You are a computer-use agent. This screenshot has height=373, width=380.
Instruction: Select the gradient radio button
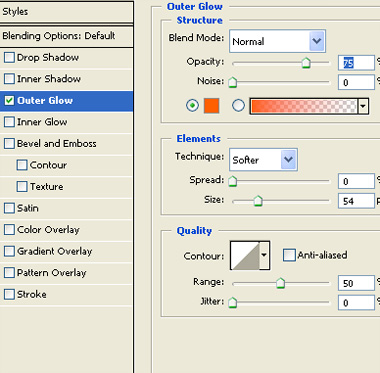(238, 106)
